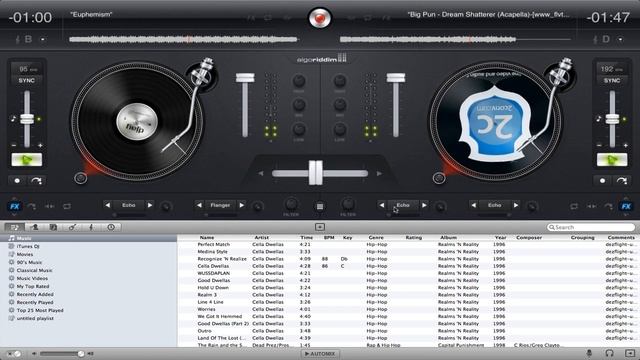The height and width of the screenshot is (360, 640).
Task: Start recording with the red record button
Action: tap(320, 18)
